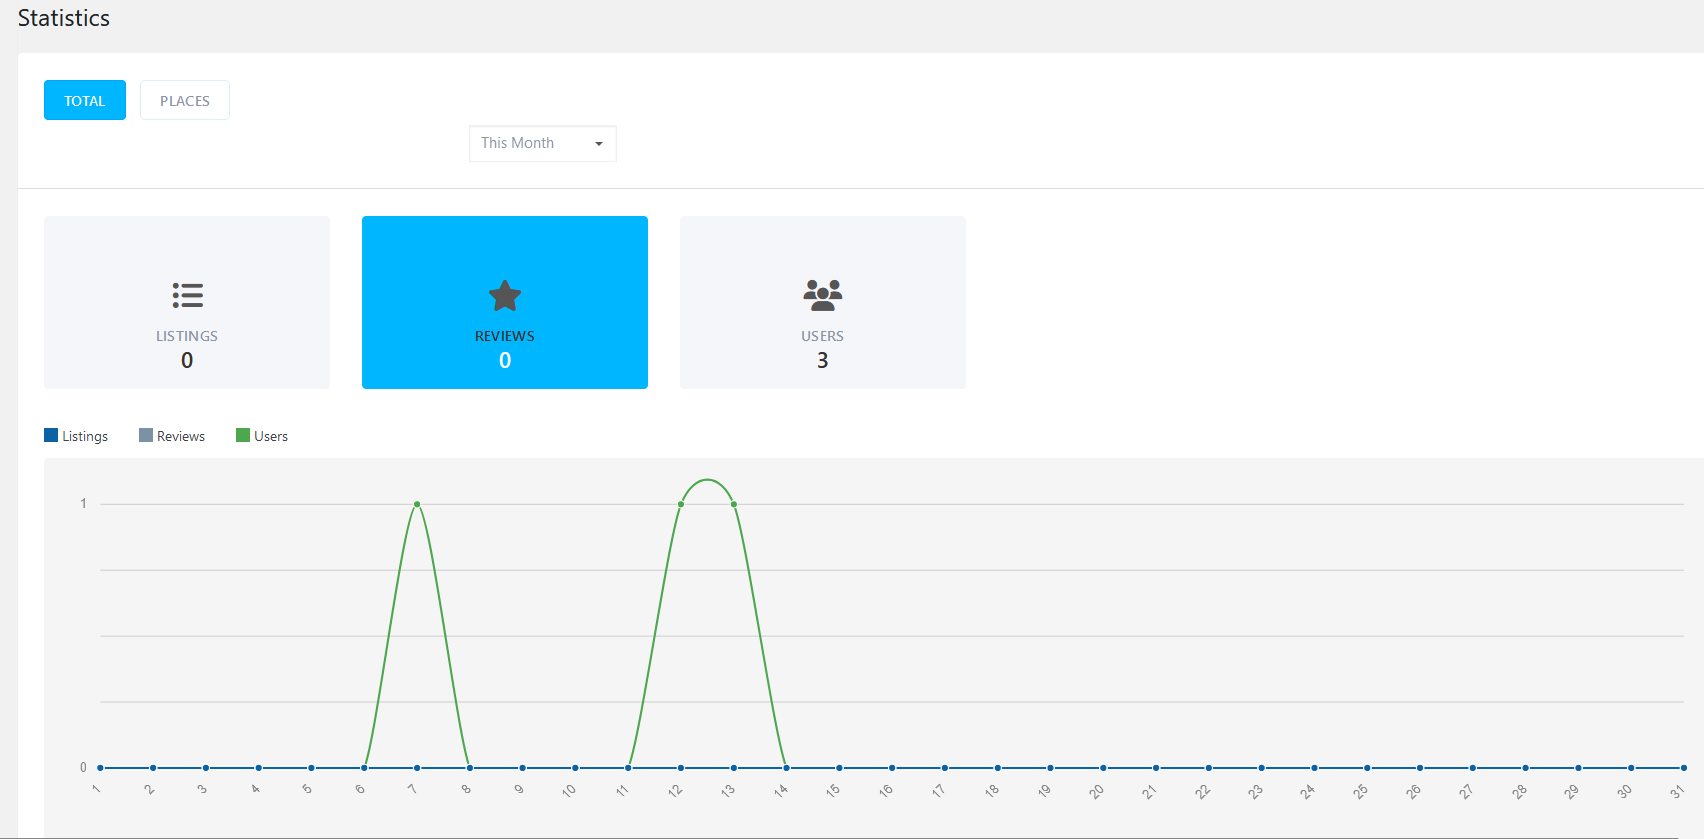This screenshot has height=839, width=1704.
Task: Click the green Users legend color box
Action: click(x=243, y=435)
